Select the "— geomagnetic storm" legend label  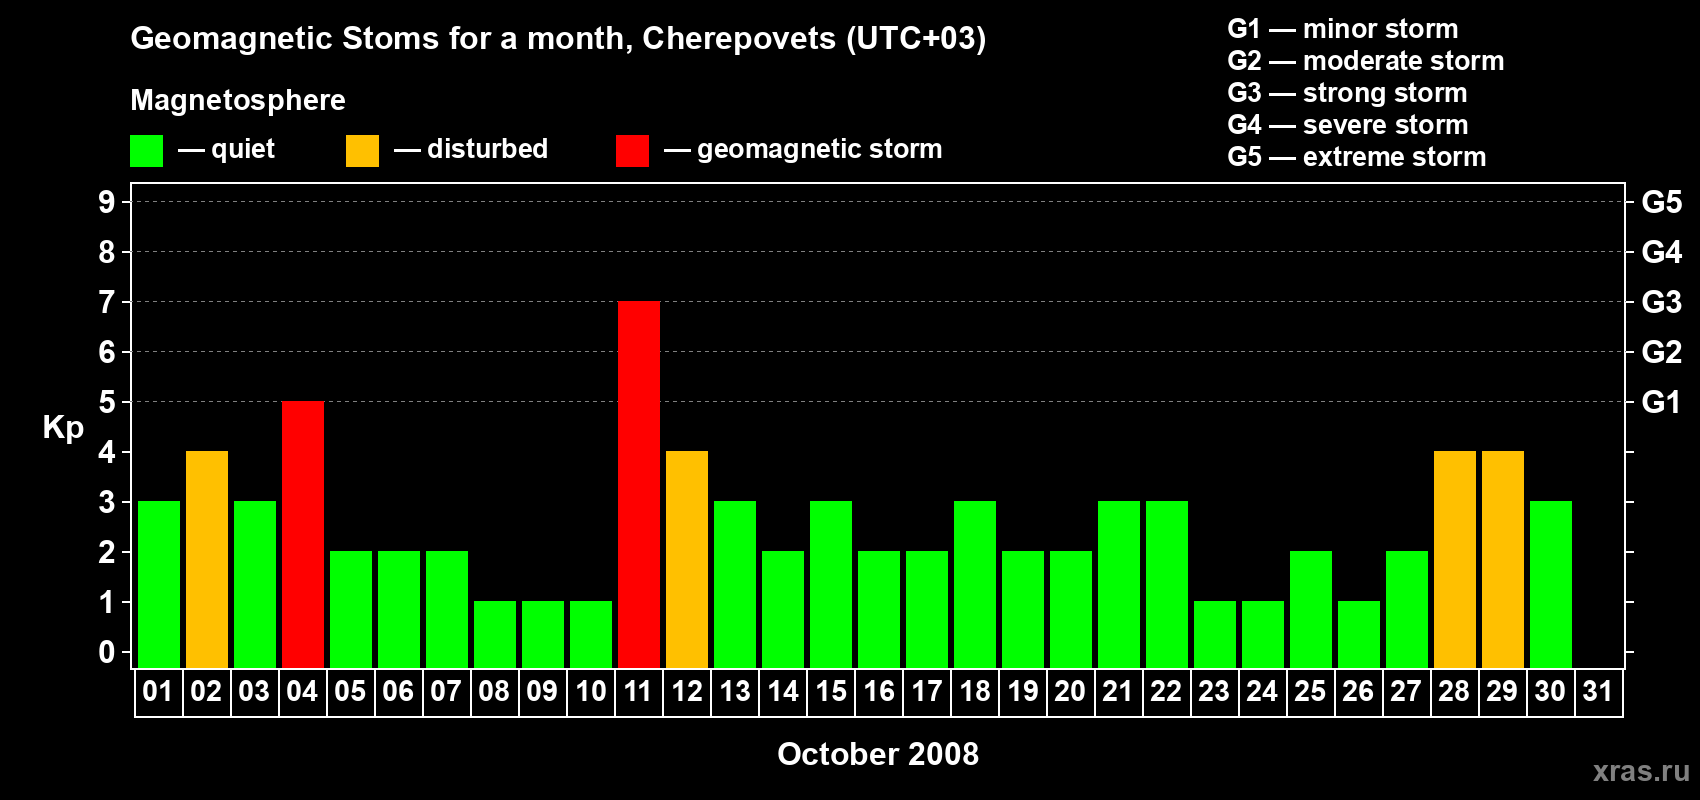(x=803, y=149)
